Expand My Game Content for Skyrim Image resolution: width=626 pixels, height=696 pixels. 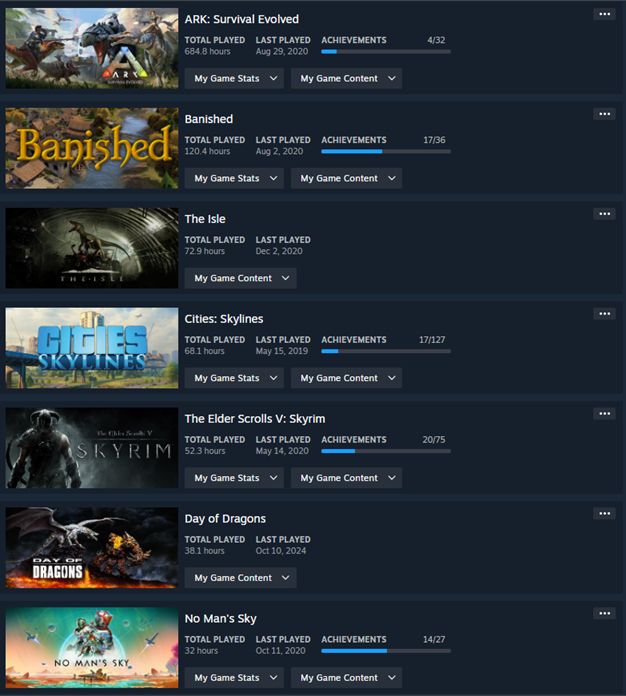[346, 478]
